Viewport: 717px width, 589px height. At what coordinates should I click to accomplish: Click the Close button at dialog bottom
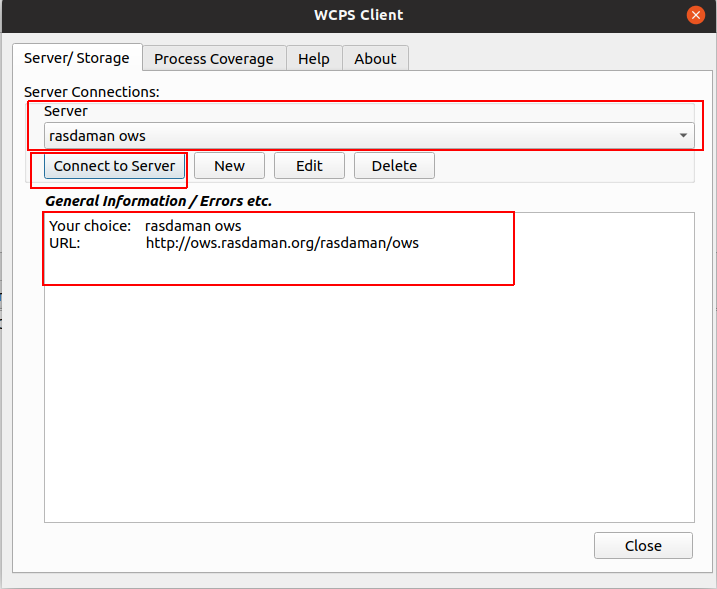643,546
